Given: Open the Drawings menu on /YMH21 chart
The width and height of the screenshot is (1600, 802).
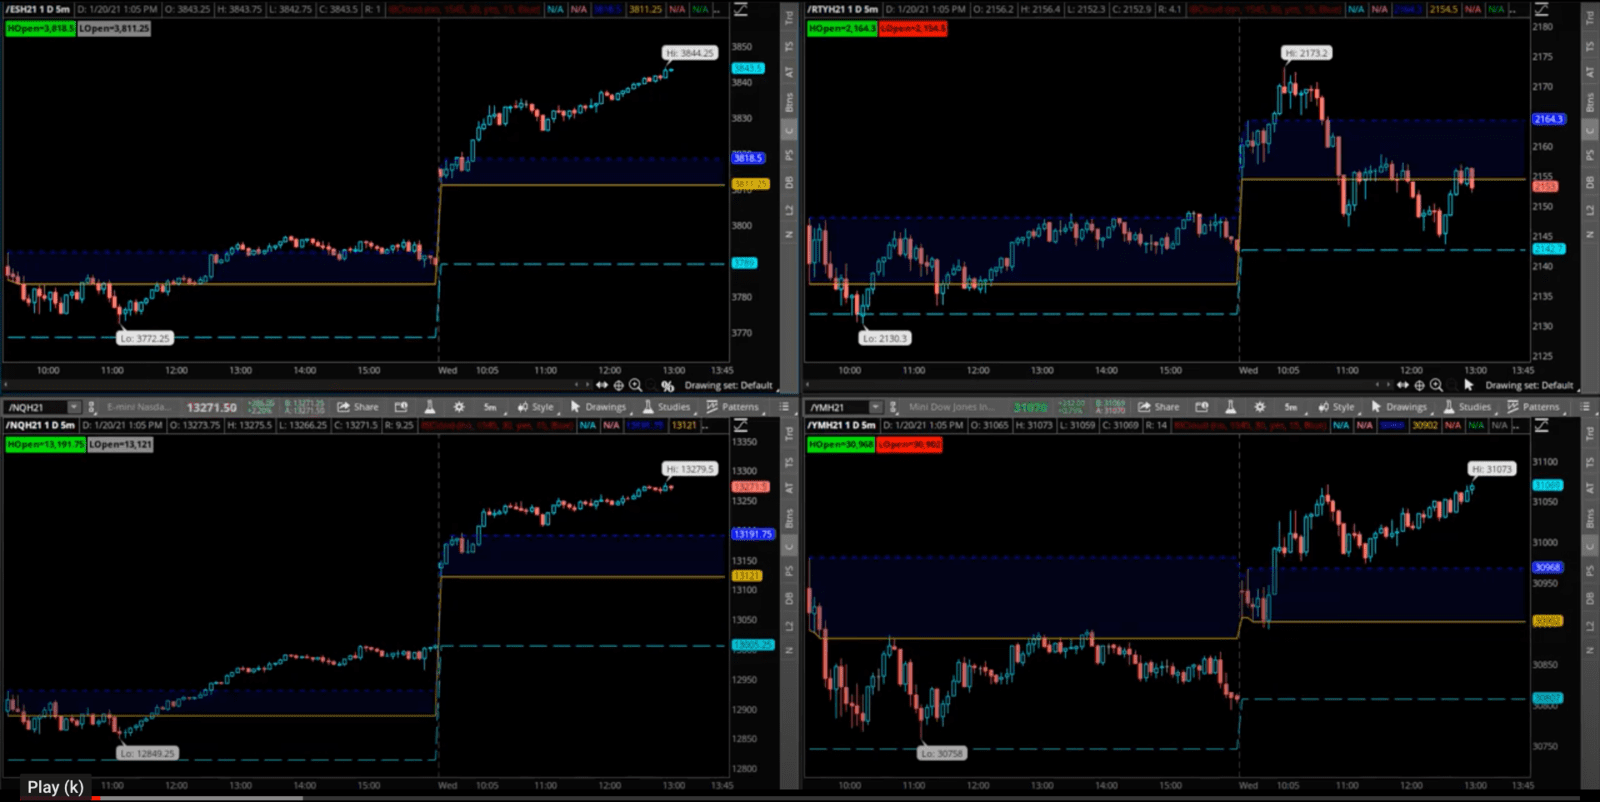Looking at the screenshot, I should click(x=1399, y=407).
